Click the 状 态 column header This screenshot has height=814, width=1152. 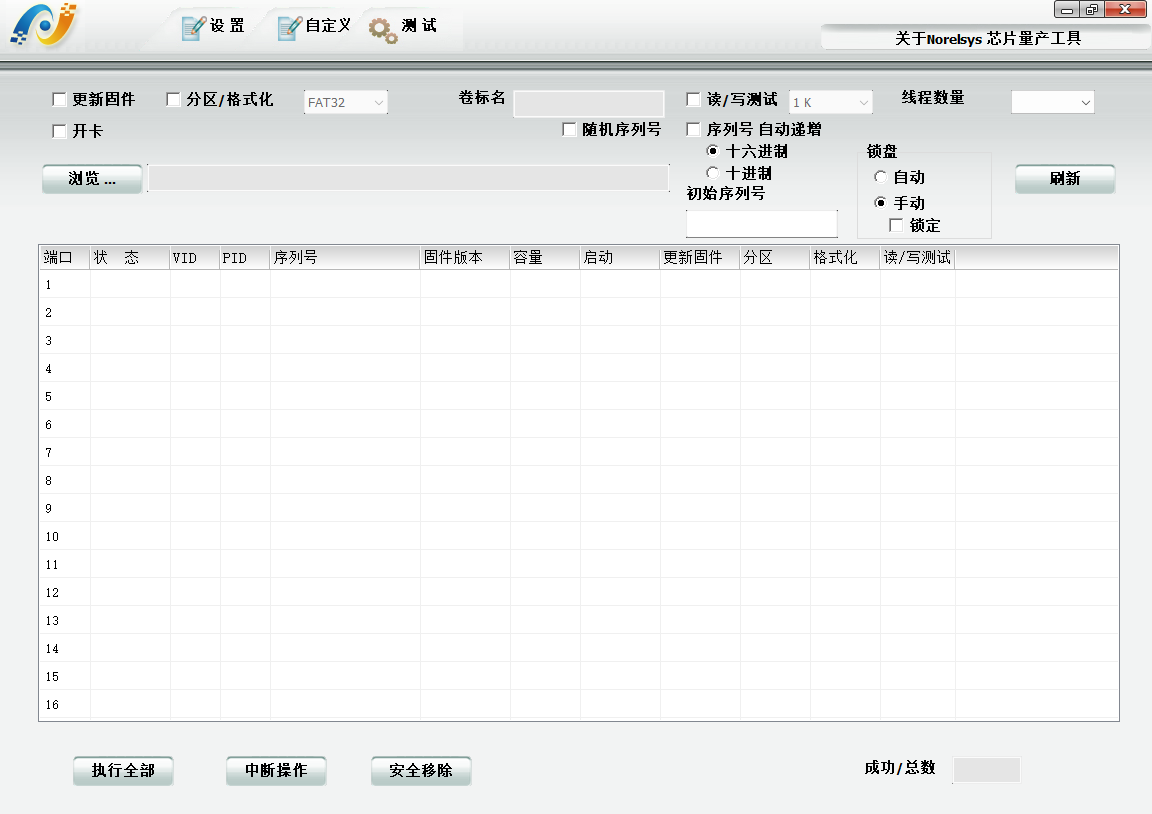130,257
